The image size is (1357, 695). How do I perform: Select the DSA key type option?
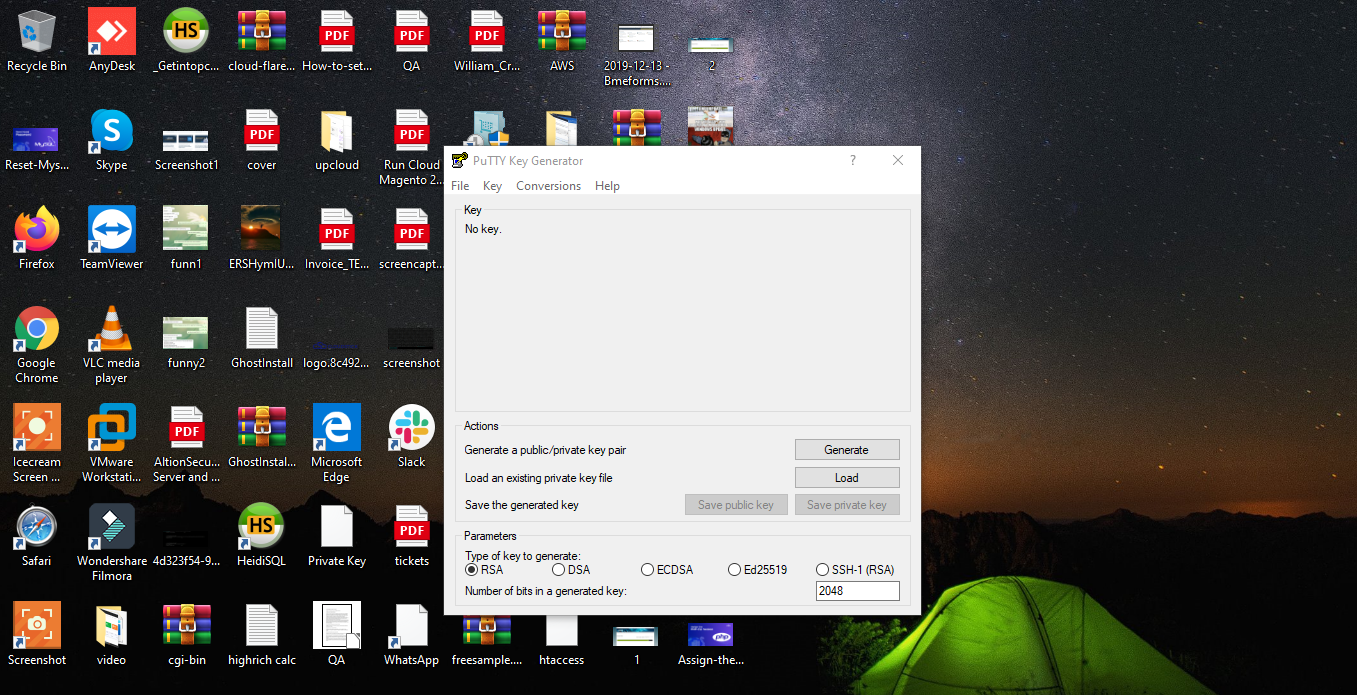[558, 570]
